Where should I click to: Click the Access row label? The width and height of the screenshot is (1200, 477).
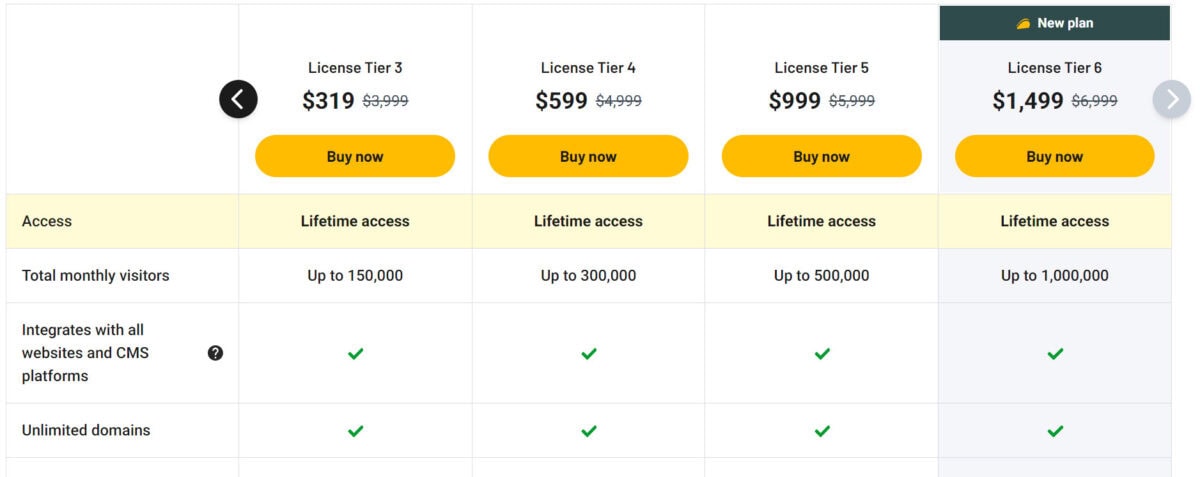[47, 221]
